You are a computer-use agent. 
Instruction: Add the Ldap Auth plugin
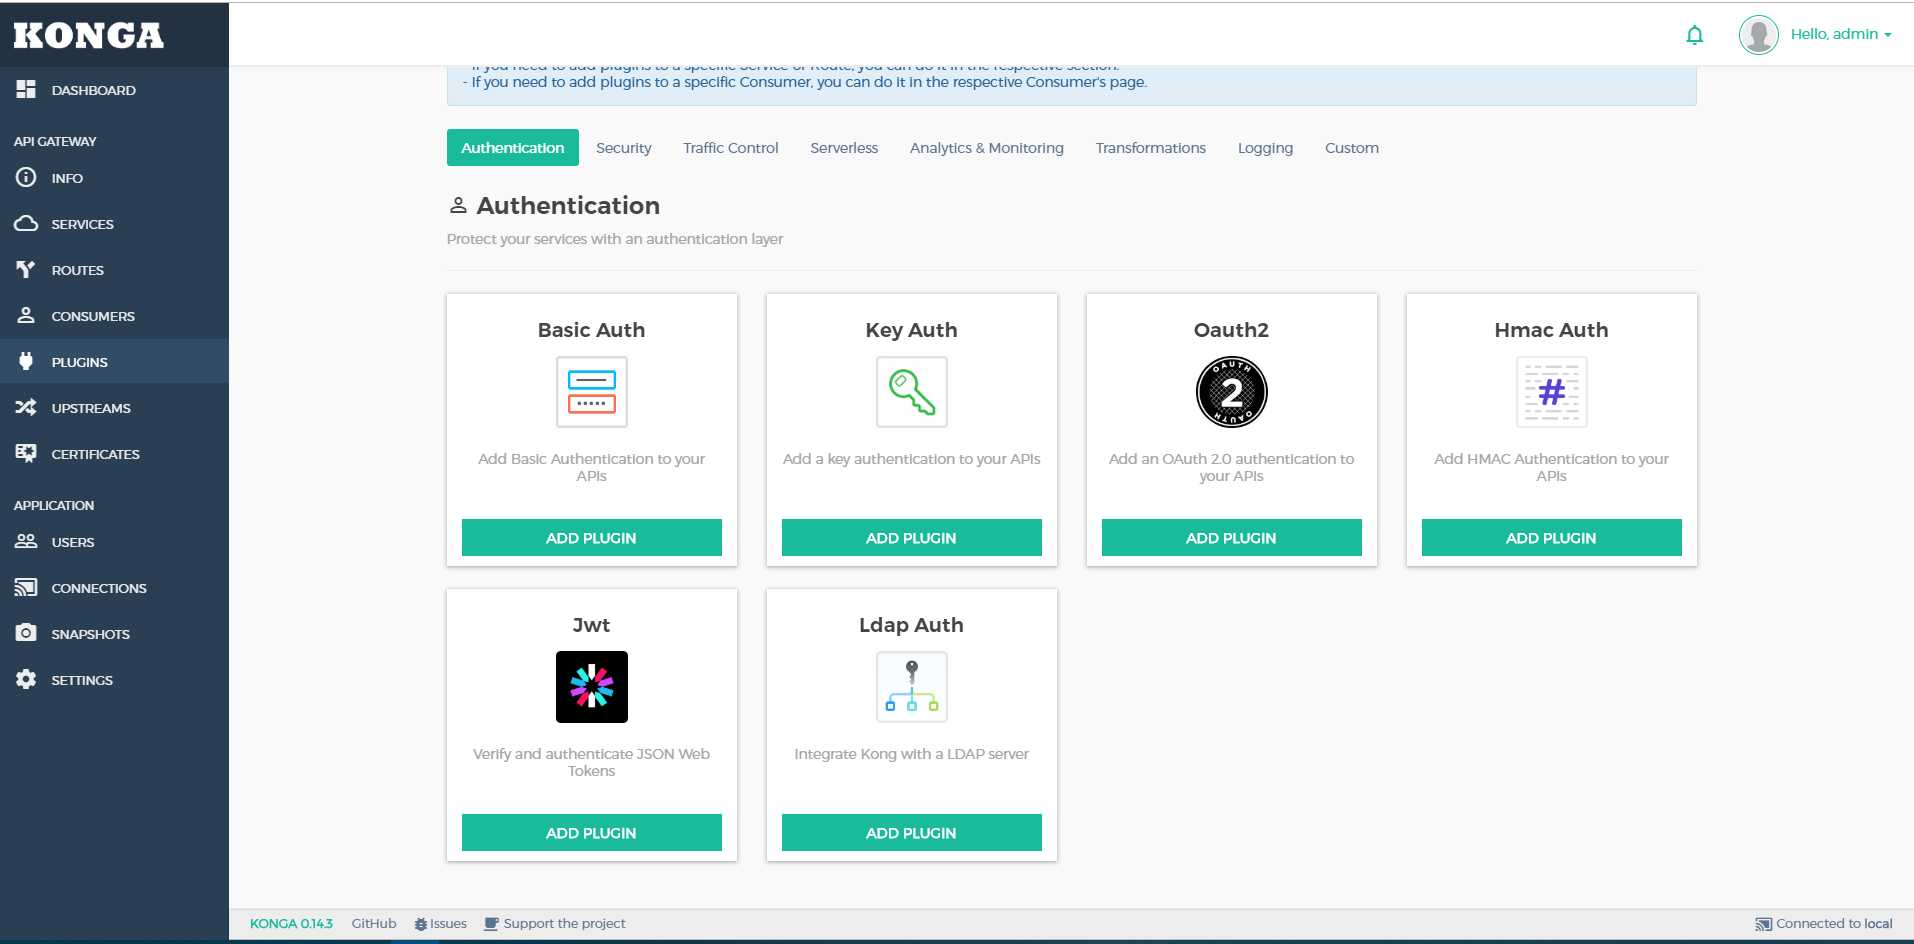point(911,832)
